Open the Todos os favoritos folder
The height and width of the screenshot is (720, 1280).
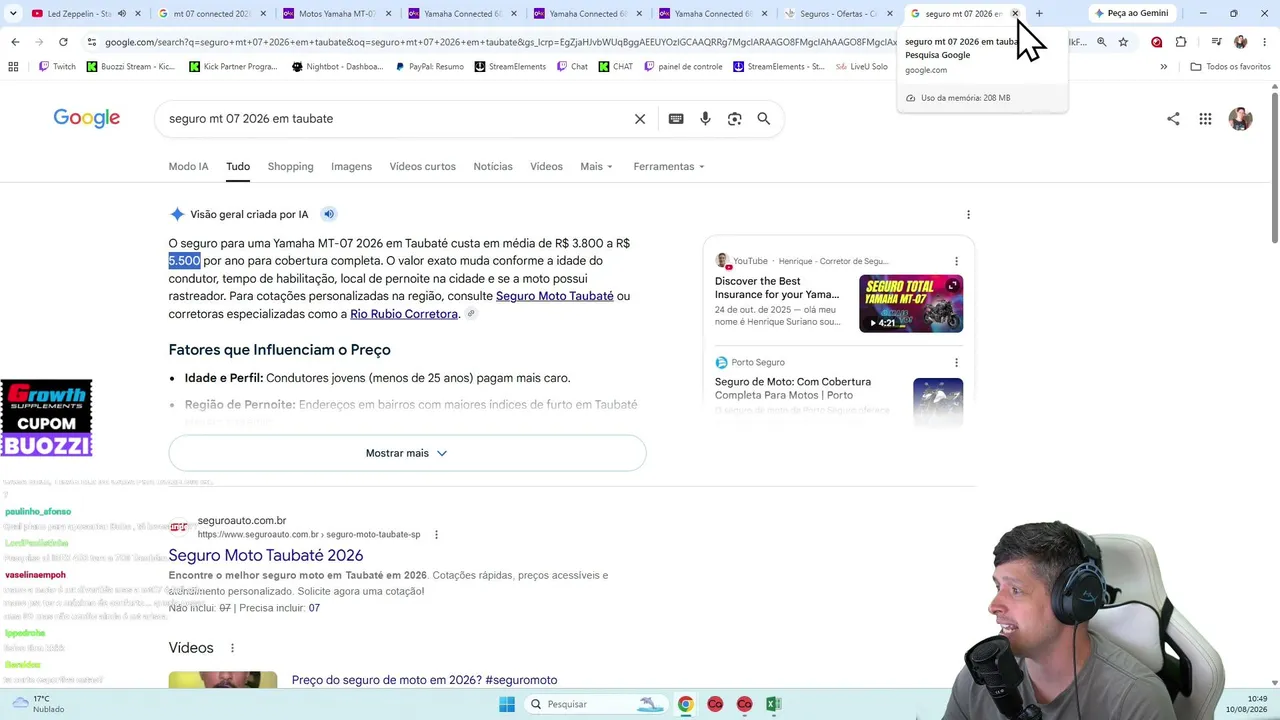(1231, 66)
